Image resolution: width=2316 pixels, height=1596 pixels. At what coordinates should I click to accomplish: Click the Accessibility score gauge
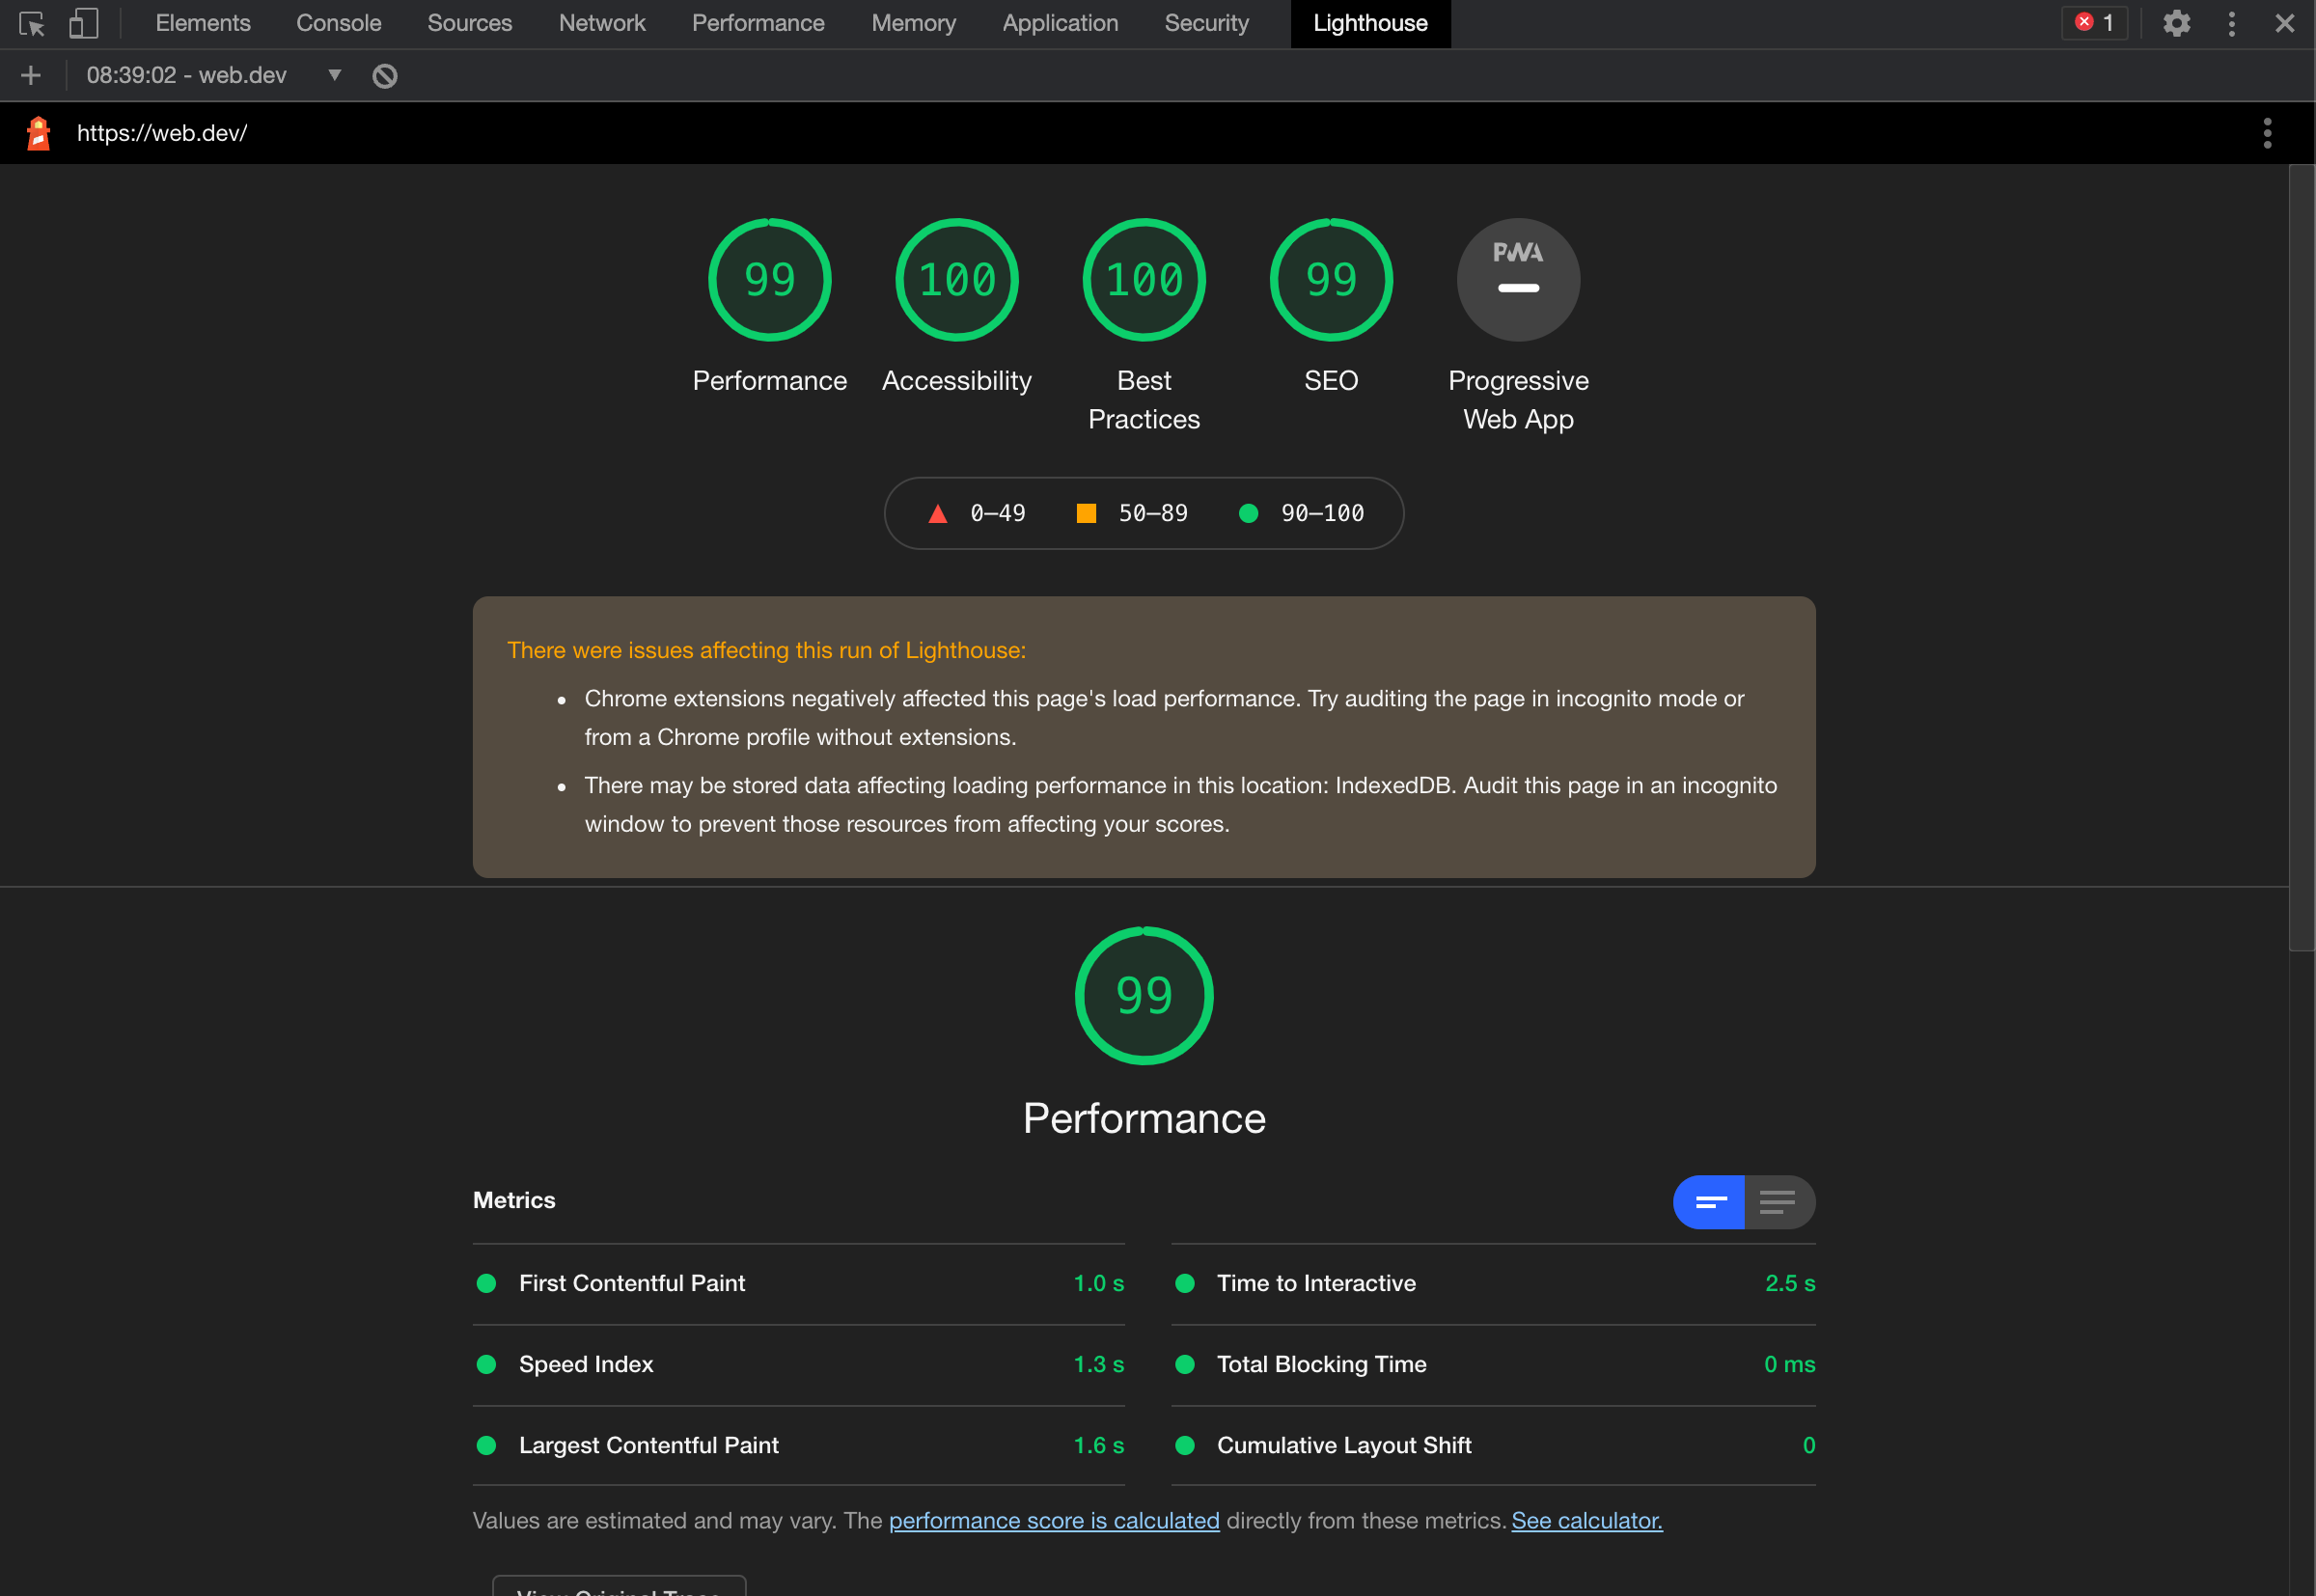click(956, 280)
